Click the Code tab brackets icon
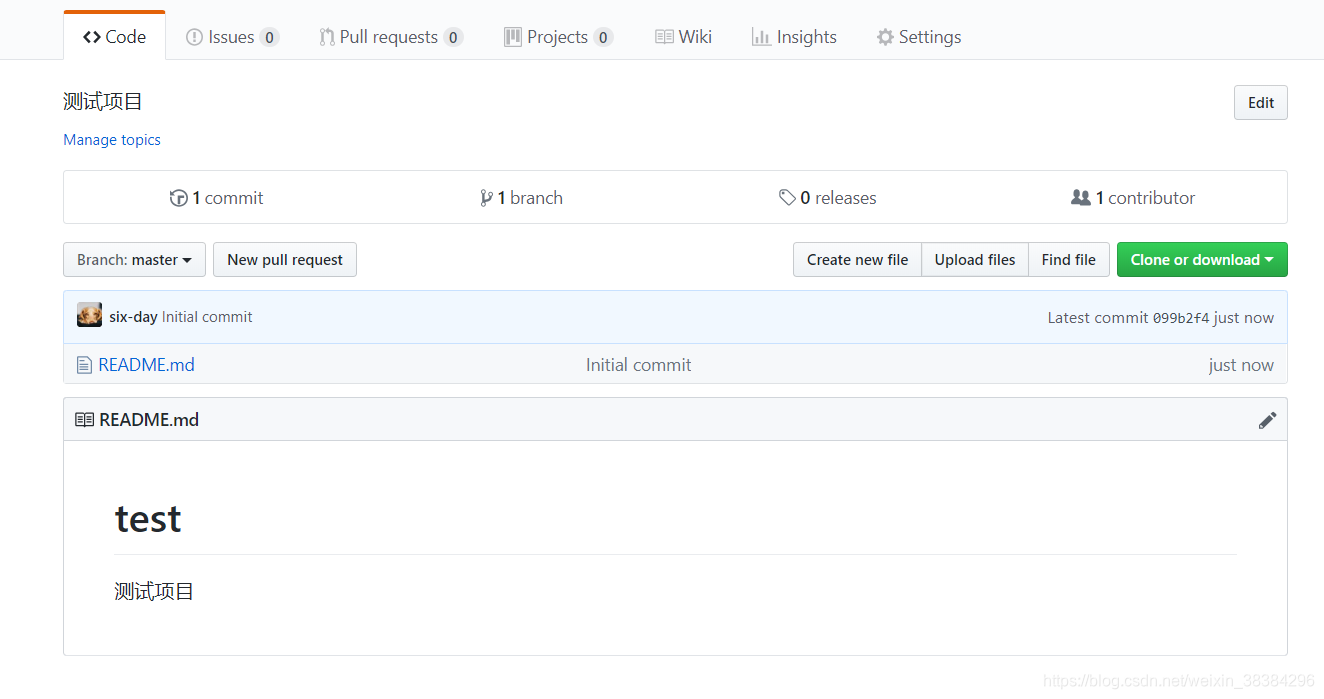1324x699 pixels. pyautogui.click(x=92, y=37)
